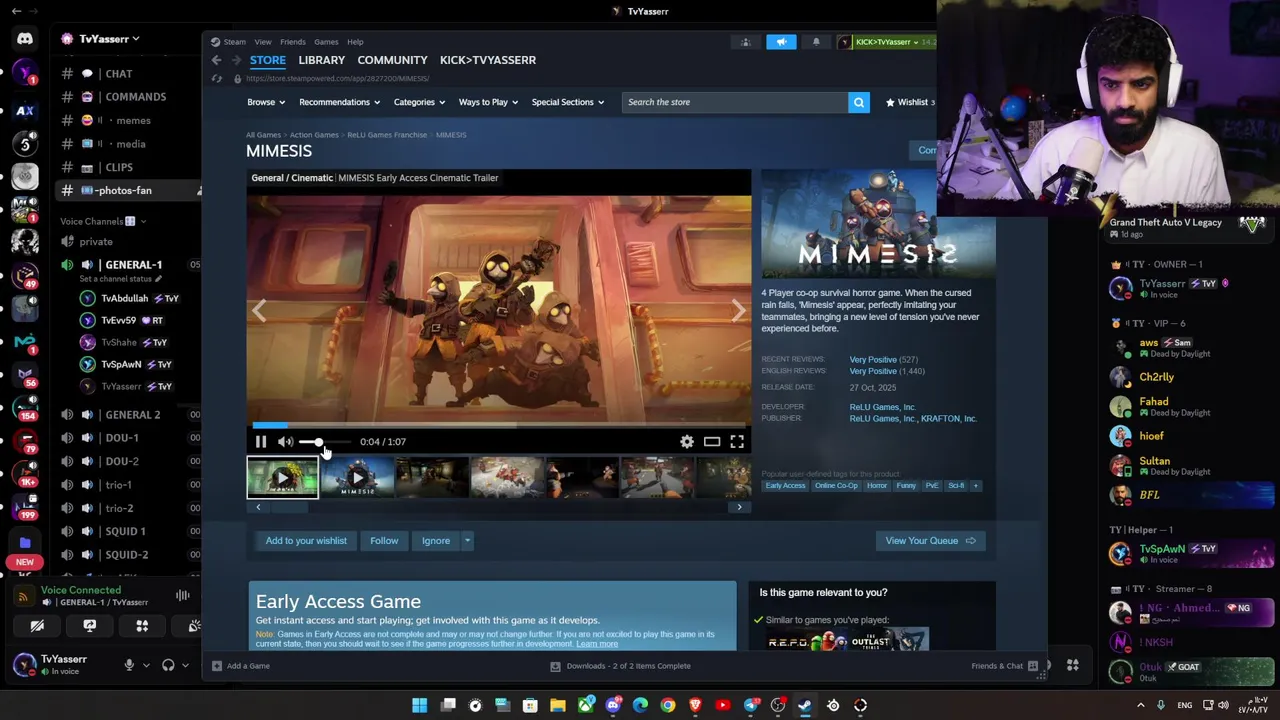Image resolution: width=1280 pixels, height=720 pixels.
Task: Open the Browse dropdown in store nav
Action: [x=266, y=102]
